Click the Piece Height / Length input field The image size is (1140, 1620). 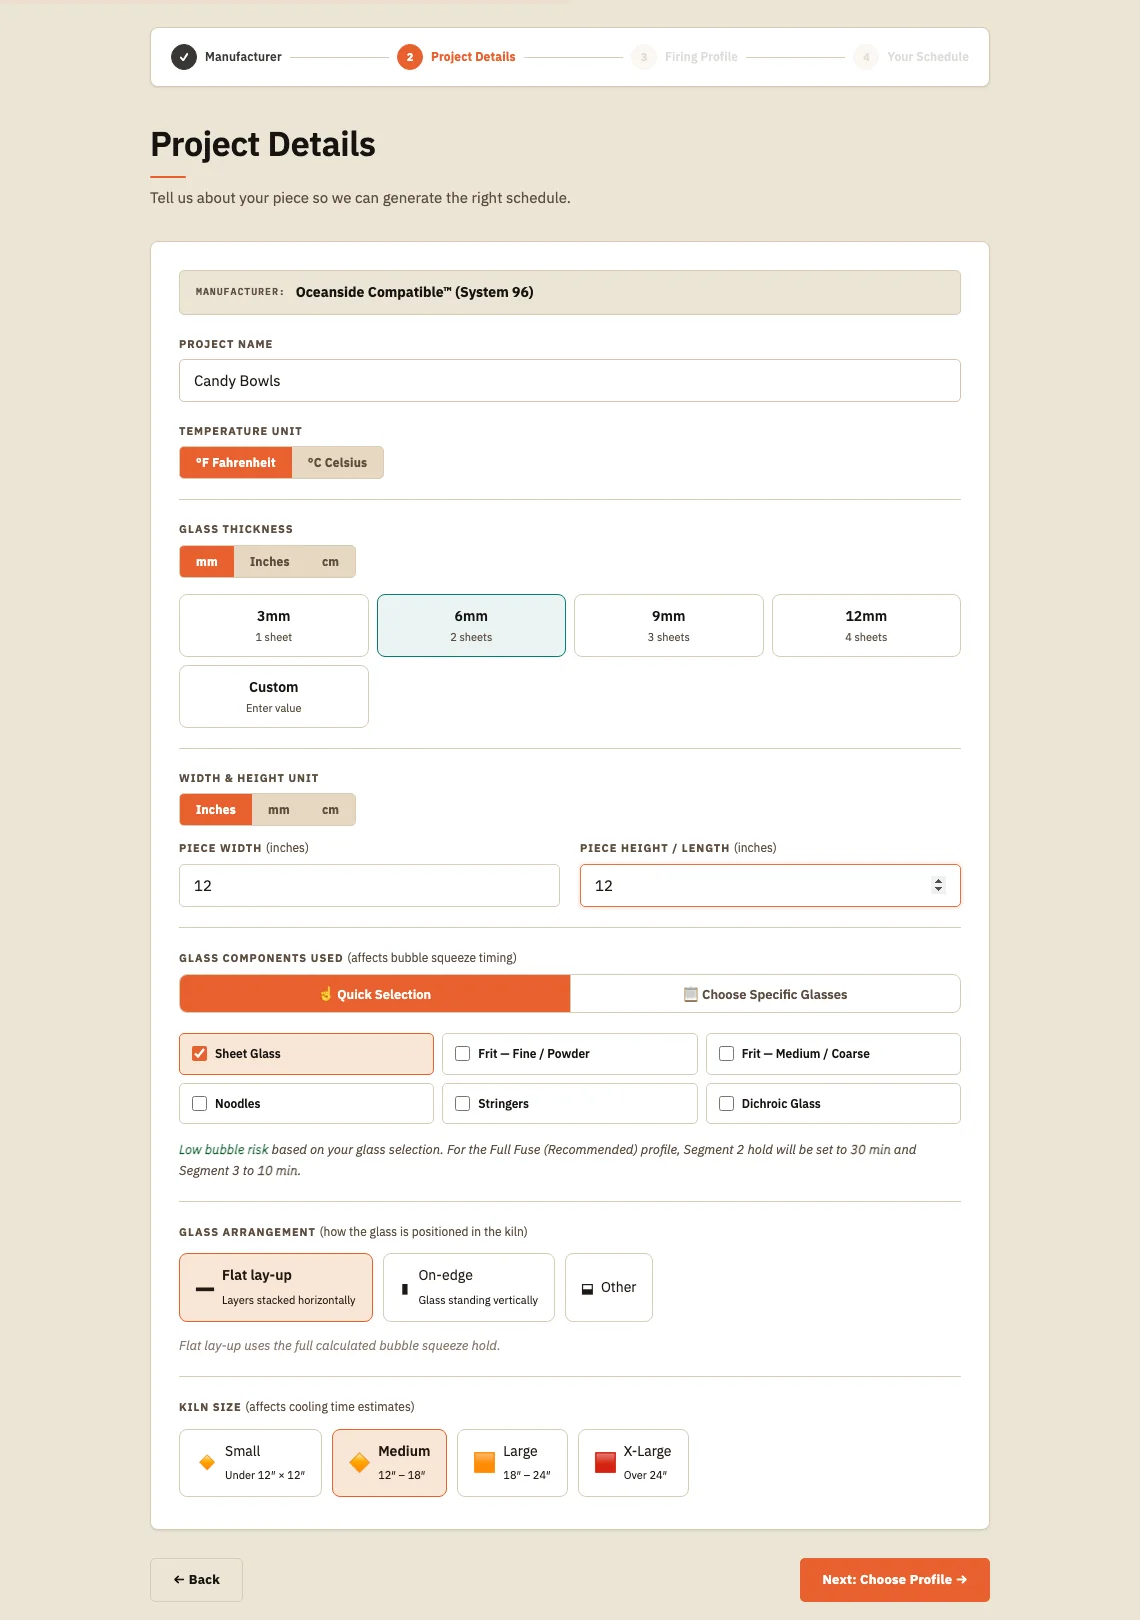(x=770, y=886)
